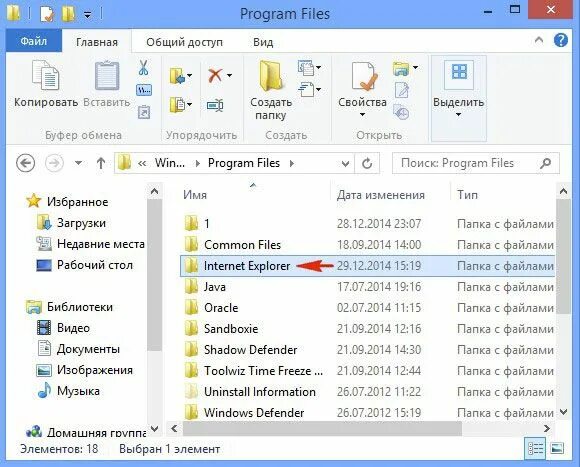Switch to the Вид ribbon tab
The image size is (580, 467).
click(263, 42)
